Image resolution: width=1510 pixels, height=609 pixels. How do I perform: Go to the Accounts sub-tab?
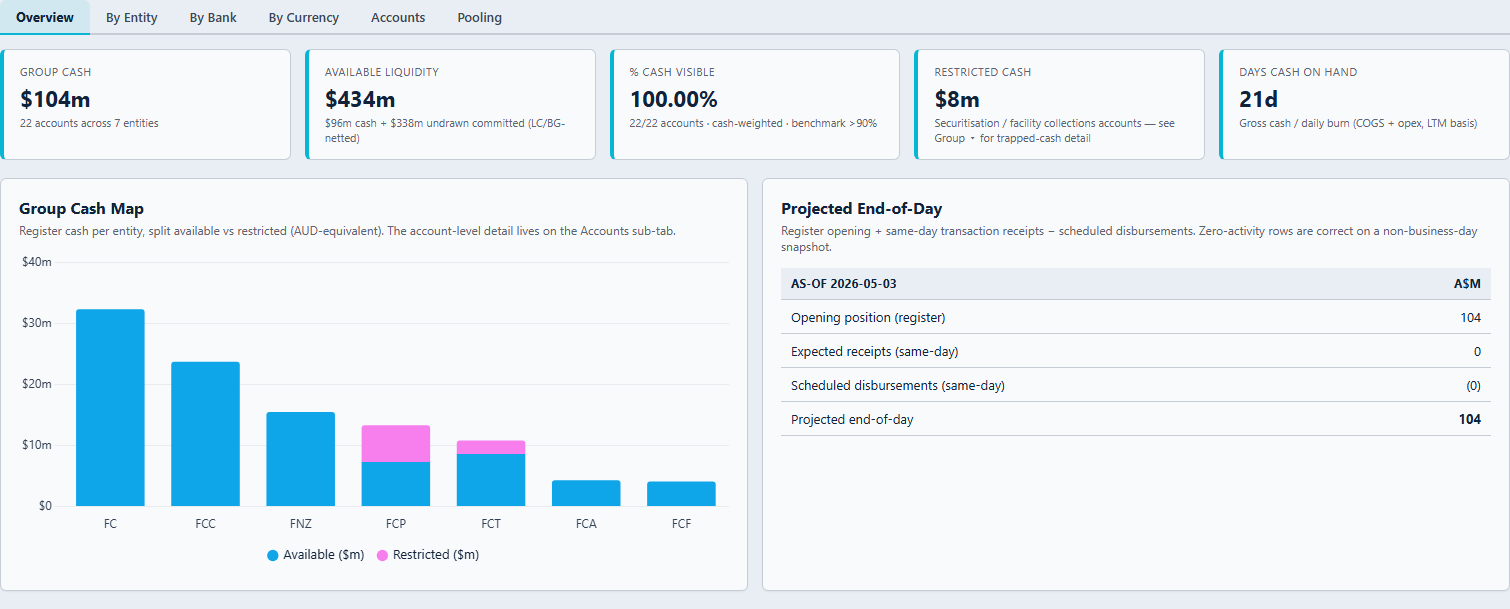(x=398, y=17)
